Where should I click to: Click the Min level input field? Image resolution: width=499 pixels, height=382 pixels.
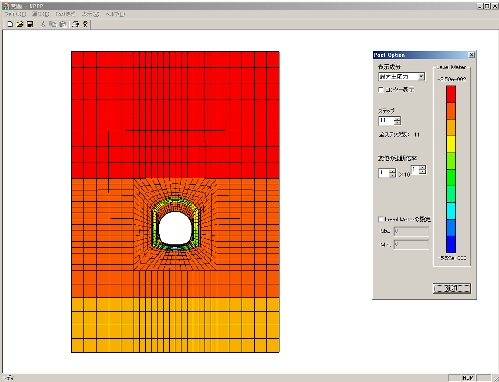tap(411, 245)
